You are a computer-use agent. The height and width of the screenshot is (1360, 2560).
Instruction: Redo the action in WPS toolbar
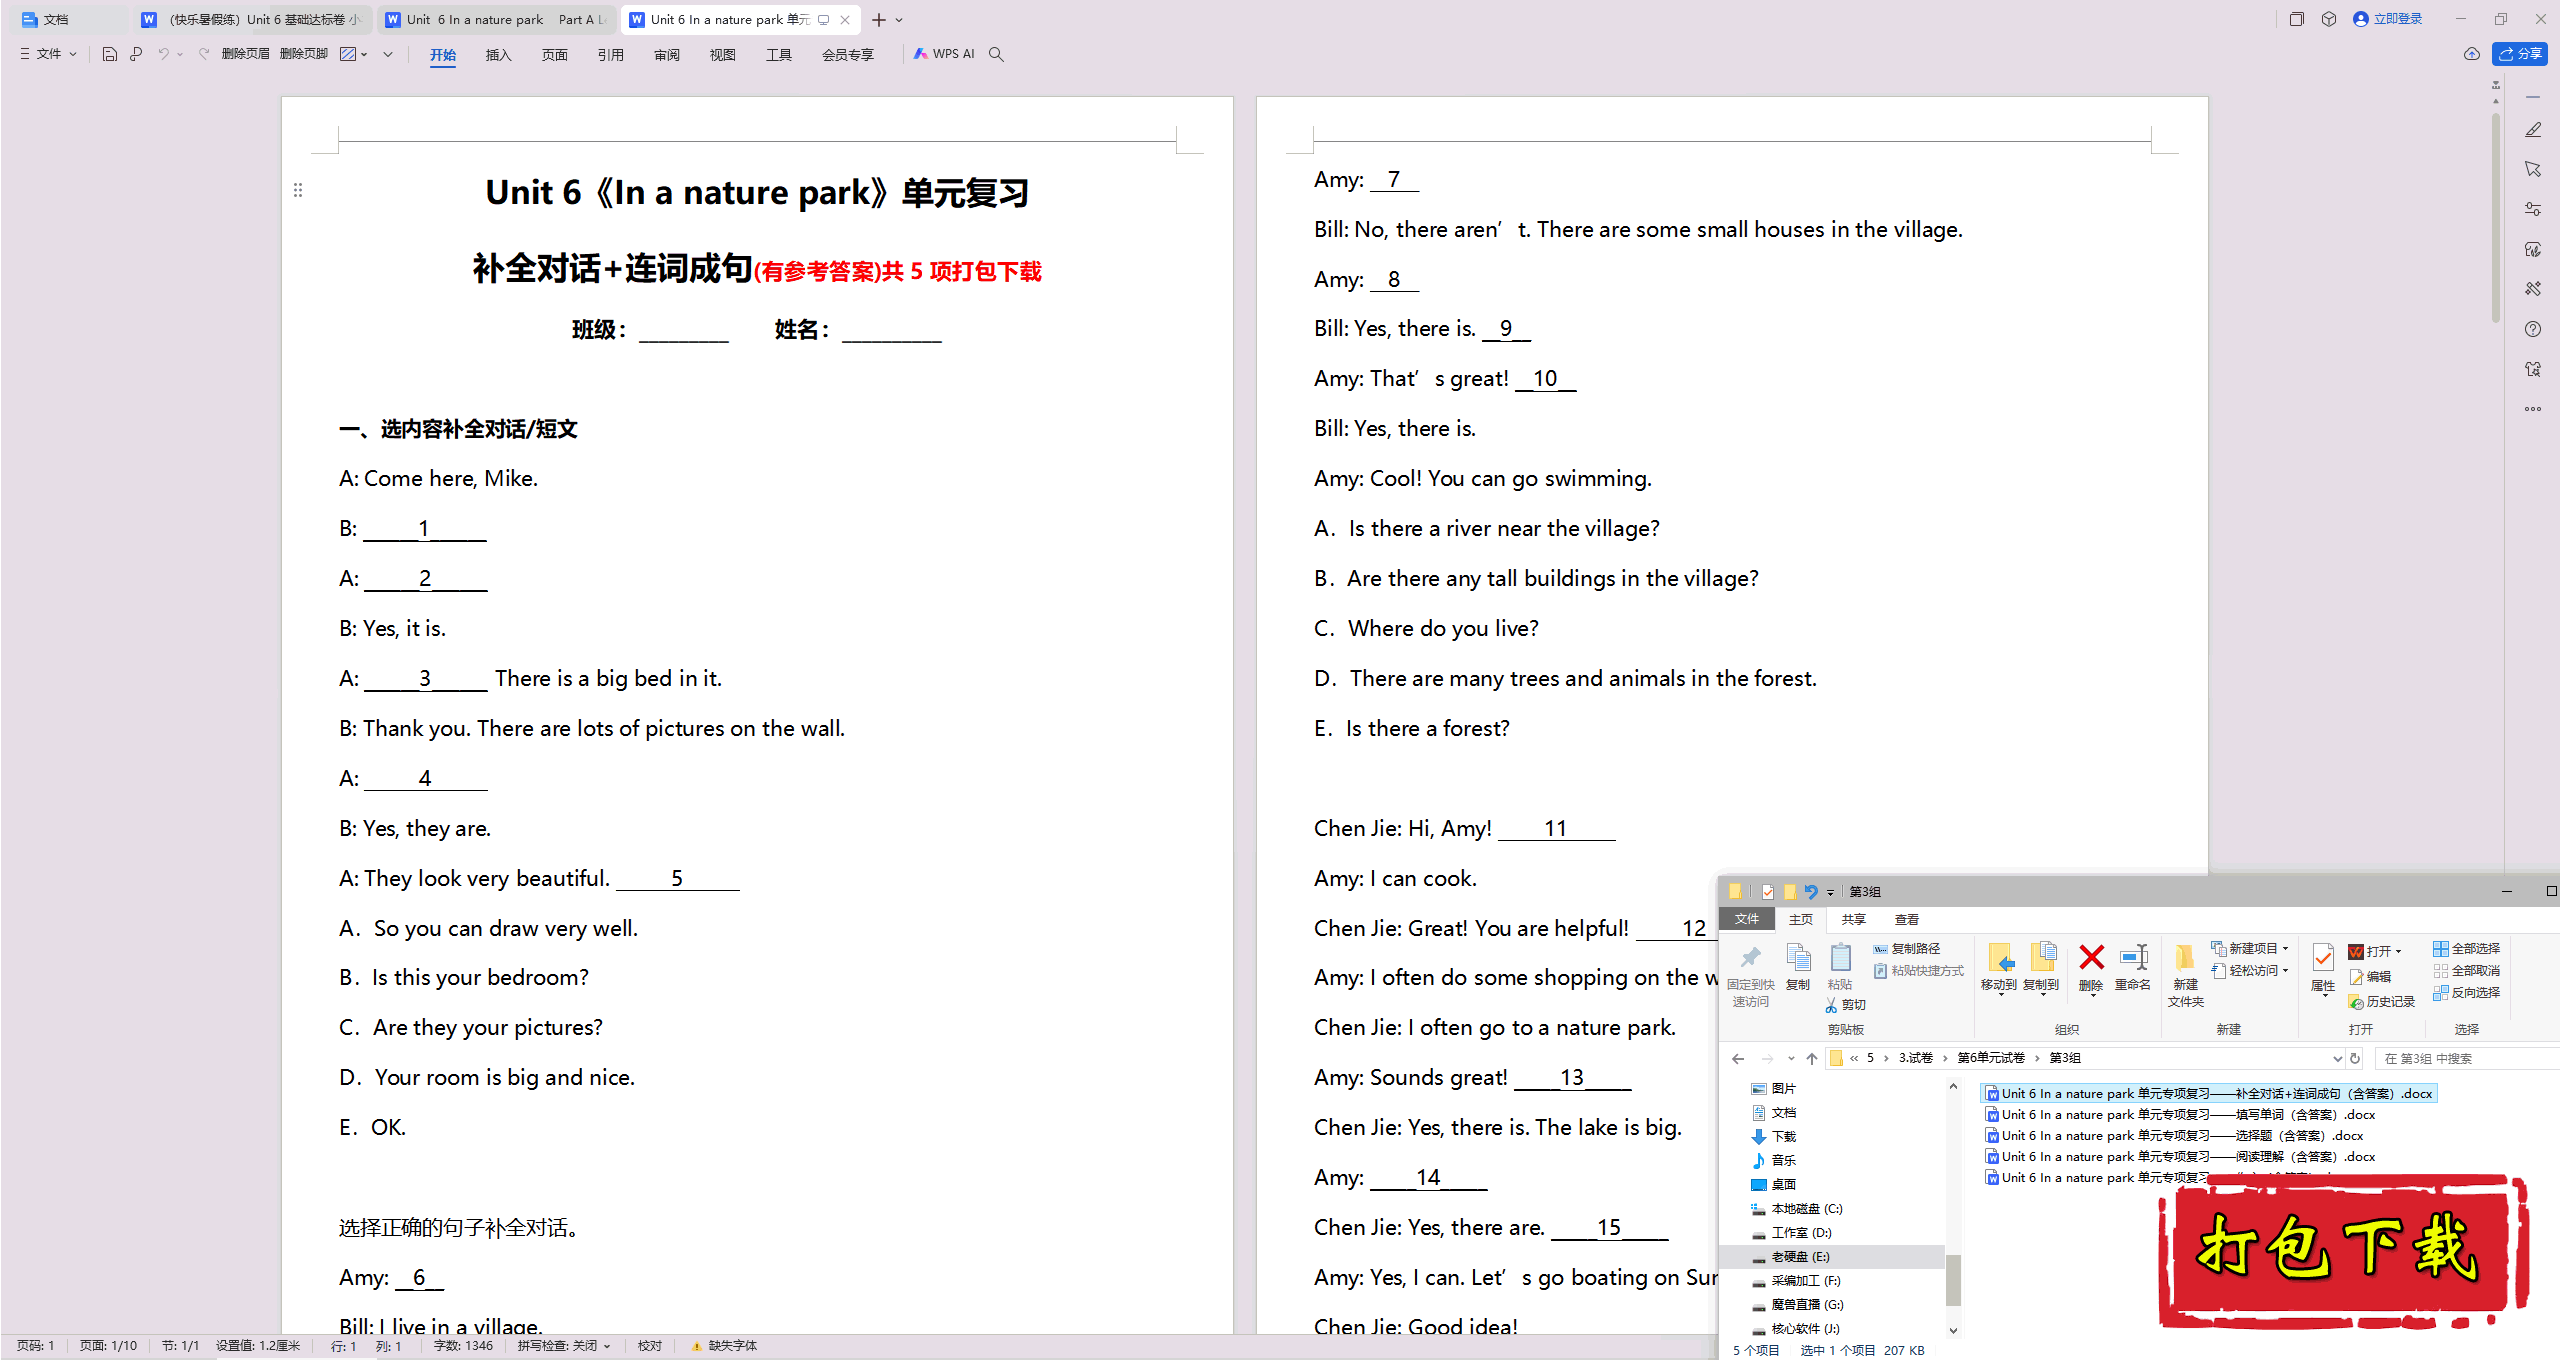coord(203,54)
